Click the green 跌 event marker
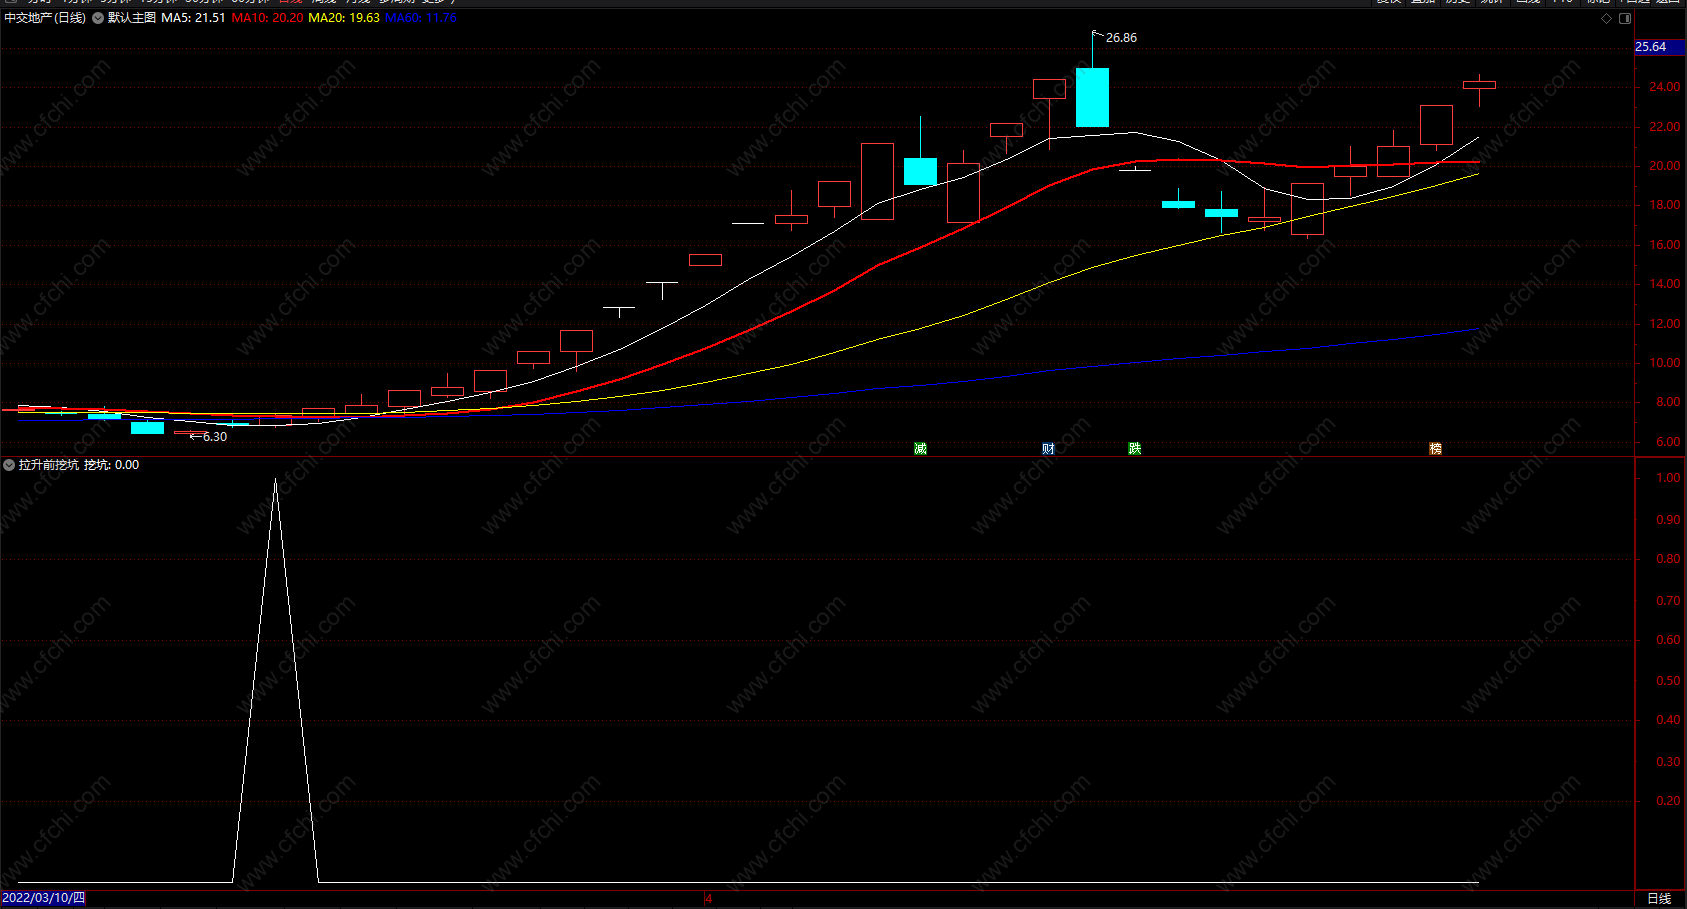This screenshot has height=909, width=1687. click(x=1134, y=449)
